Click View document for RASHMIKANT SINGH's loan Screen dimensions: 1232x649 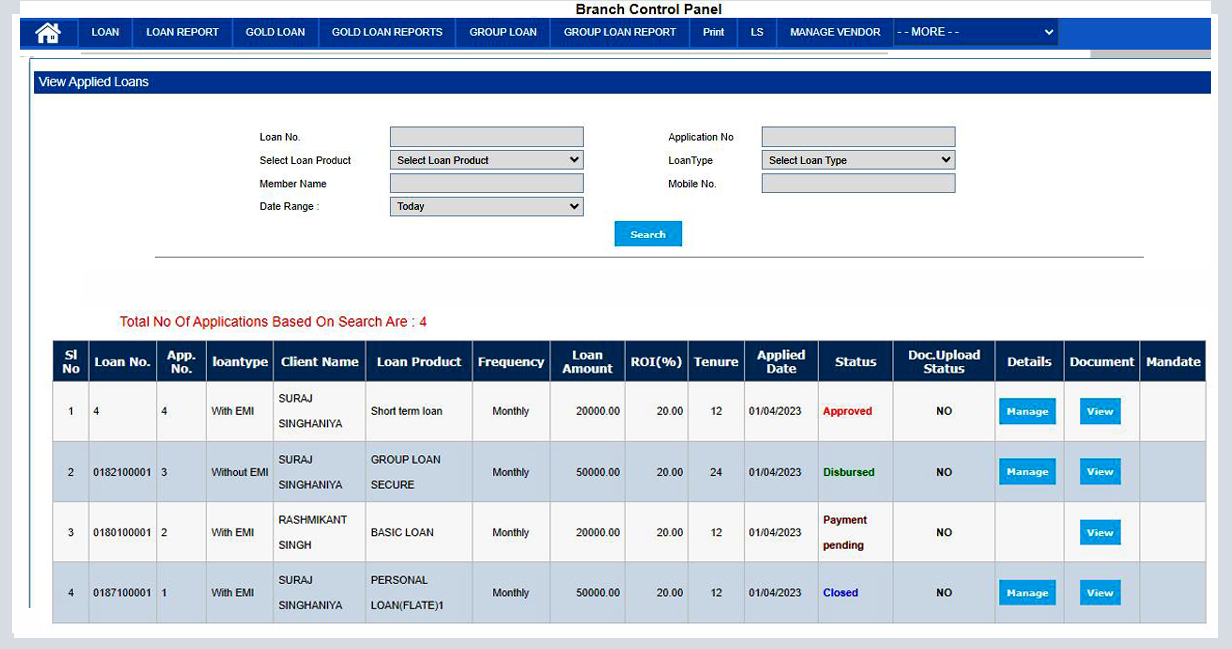pos(1099,532)
